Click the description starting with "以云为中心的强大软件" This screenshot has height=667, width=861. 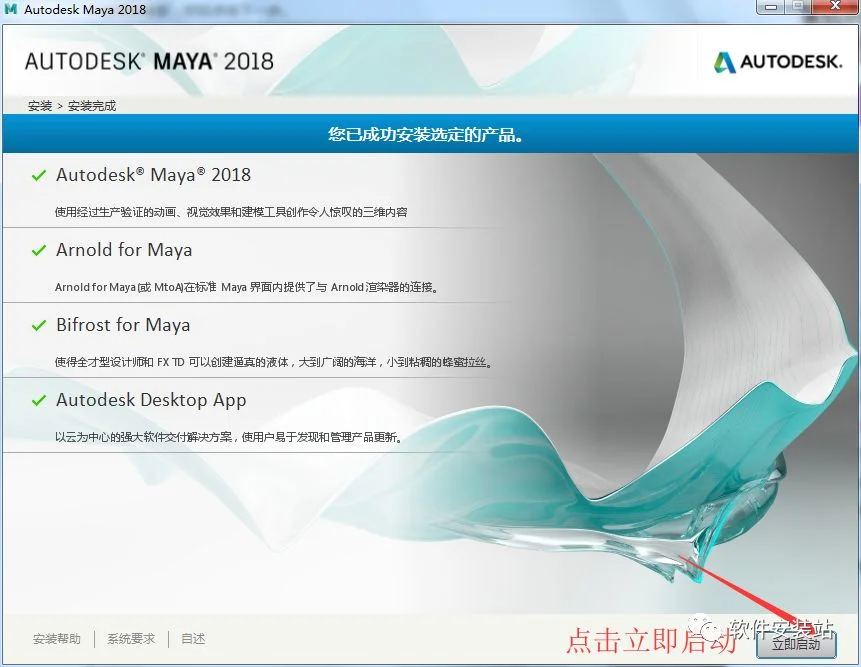pyautogui.click(x=228, y=438)
